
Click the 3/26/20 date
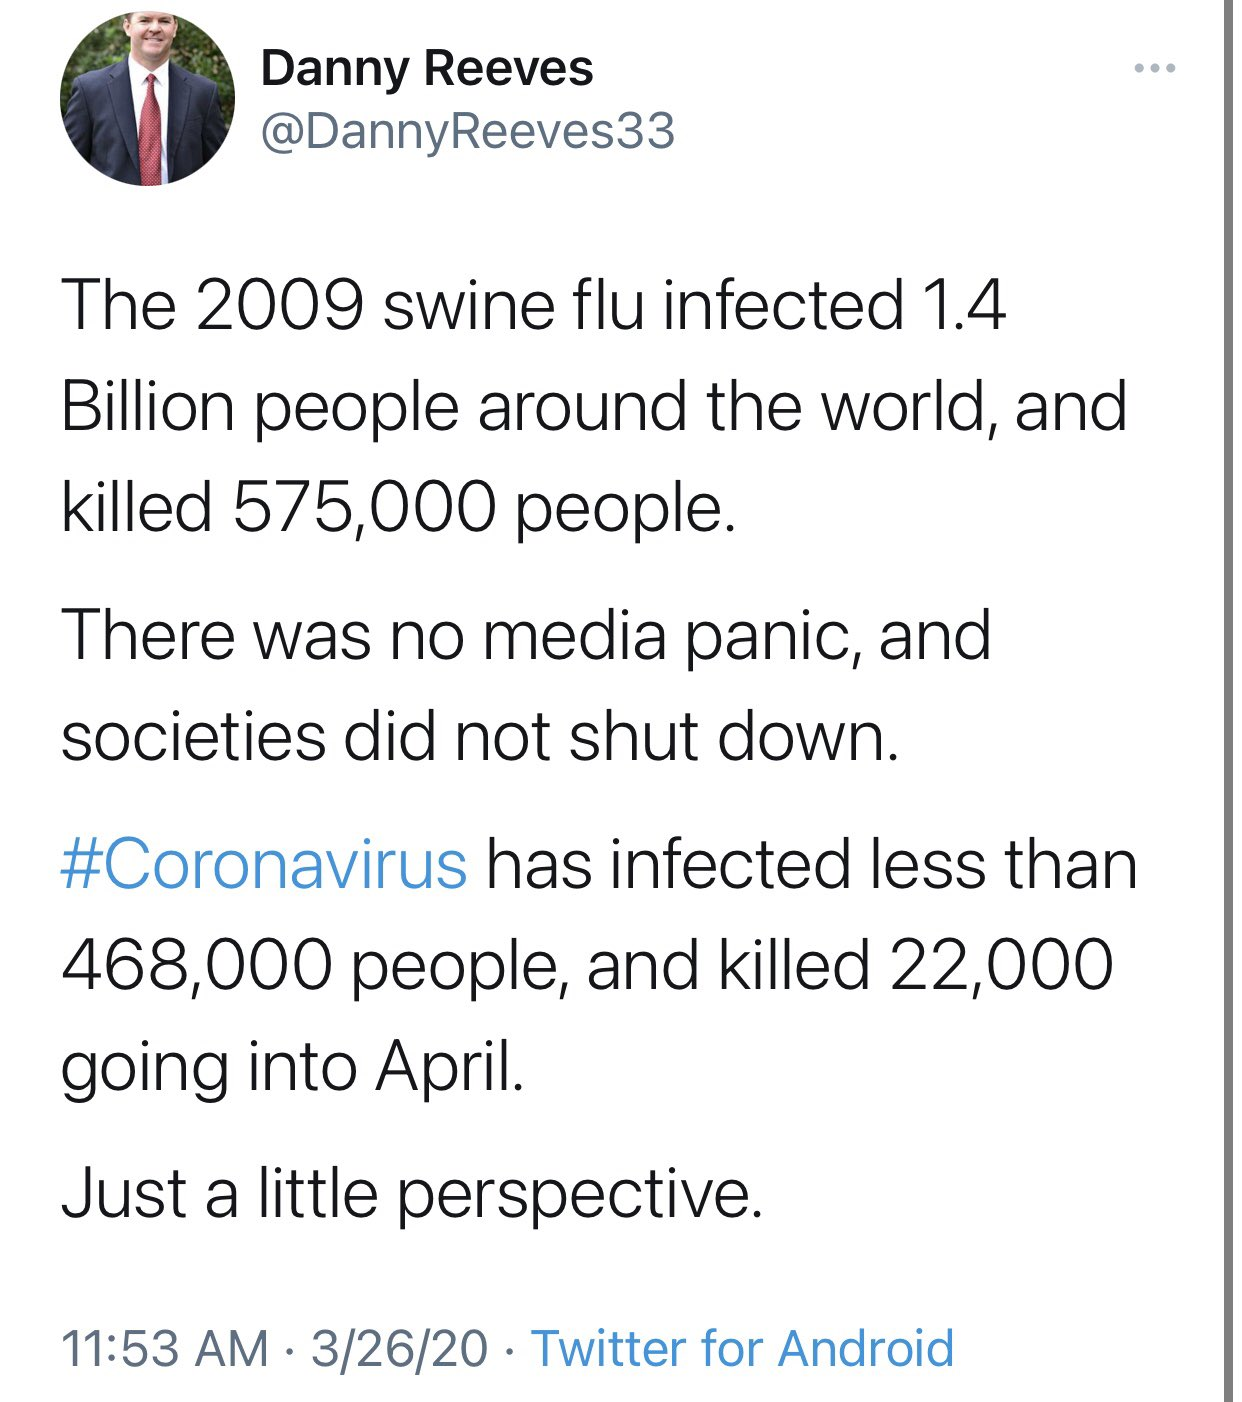[x=399, y=1347]
